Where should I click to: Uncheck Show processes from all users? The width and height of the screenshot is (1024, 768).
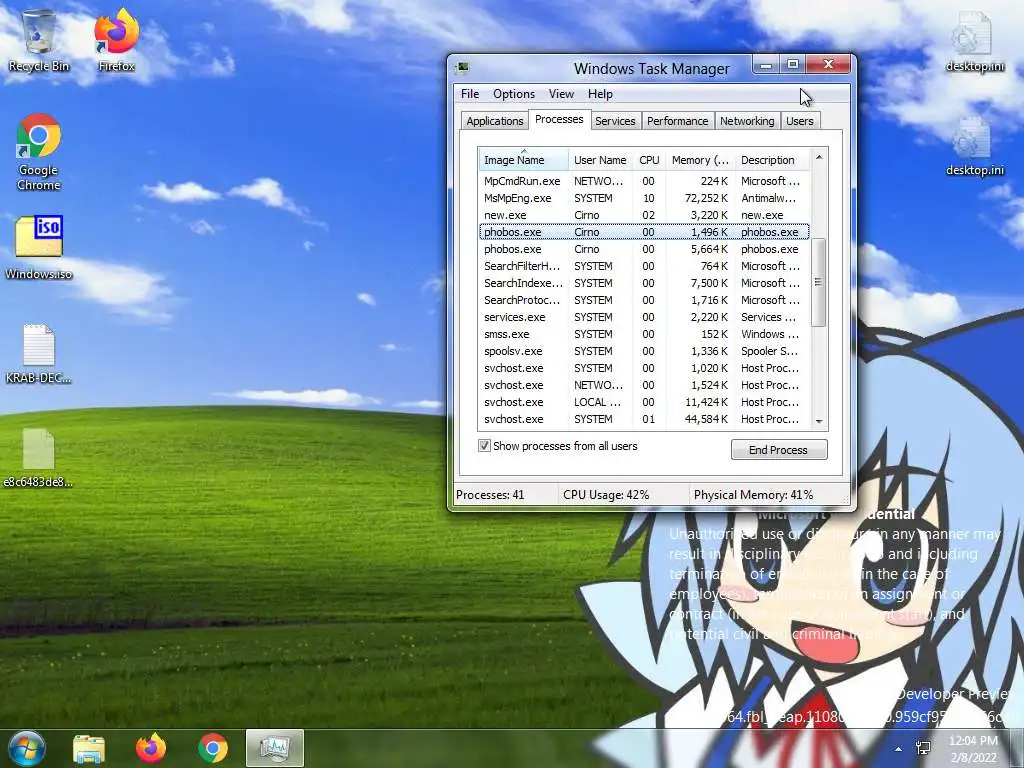pyautogui.click(x=484, y=446)
